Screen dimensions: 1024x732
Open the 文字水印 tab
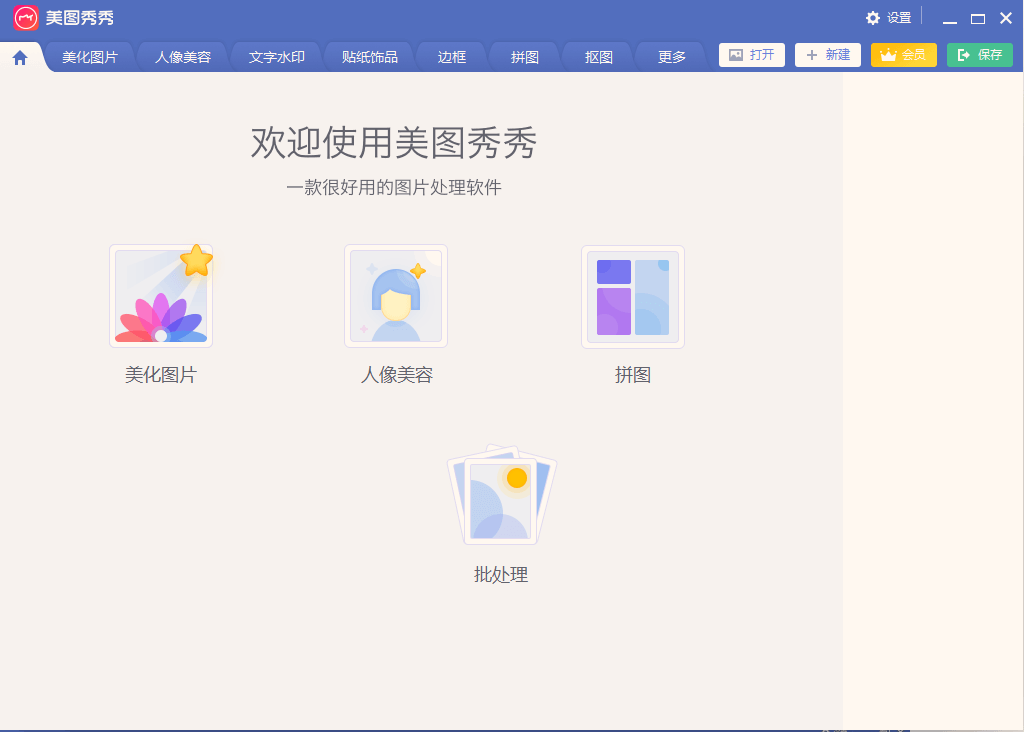(x=276, y=57)
